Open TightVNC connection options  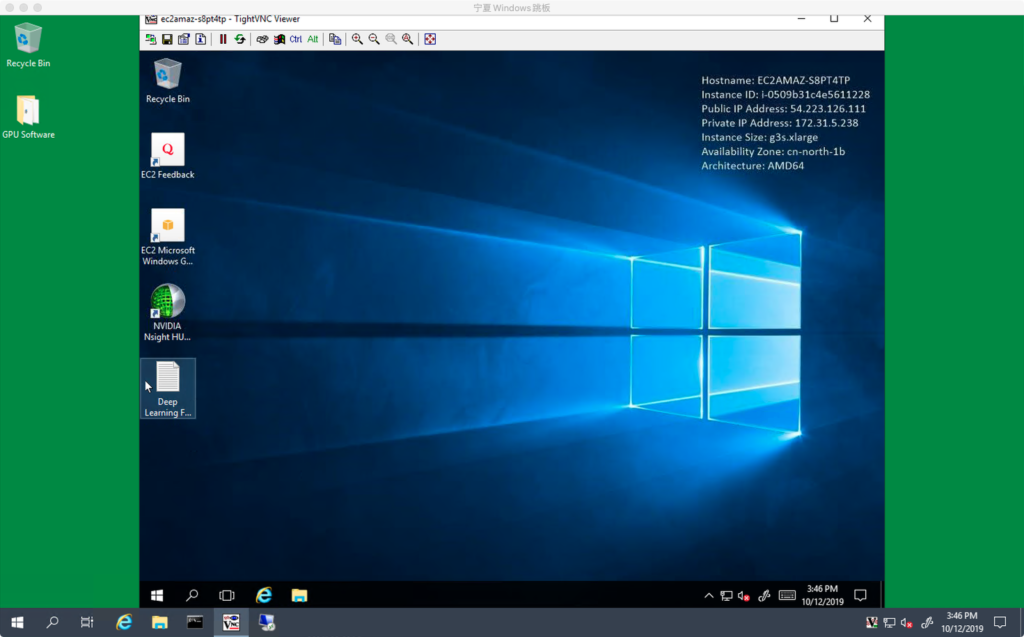[183, 39]
